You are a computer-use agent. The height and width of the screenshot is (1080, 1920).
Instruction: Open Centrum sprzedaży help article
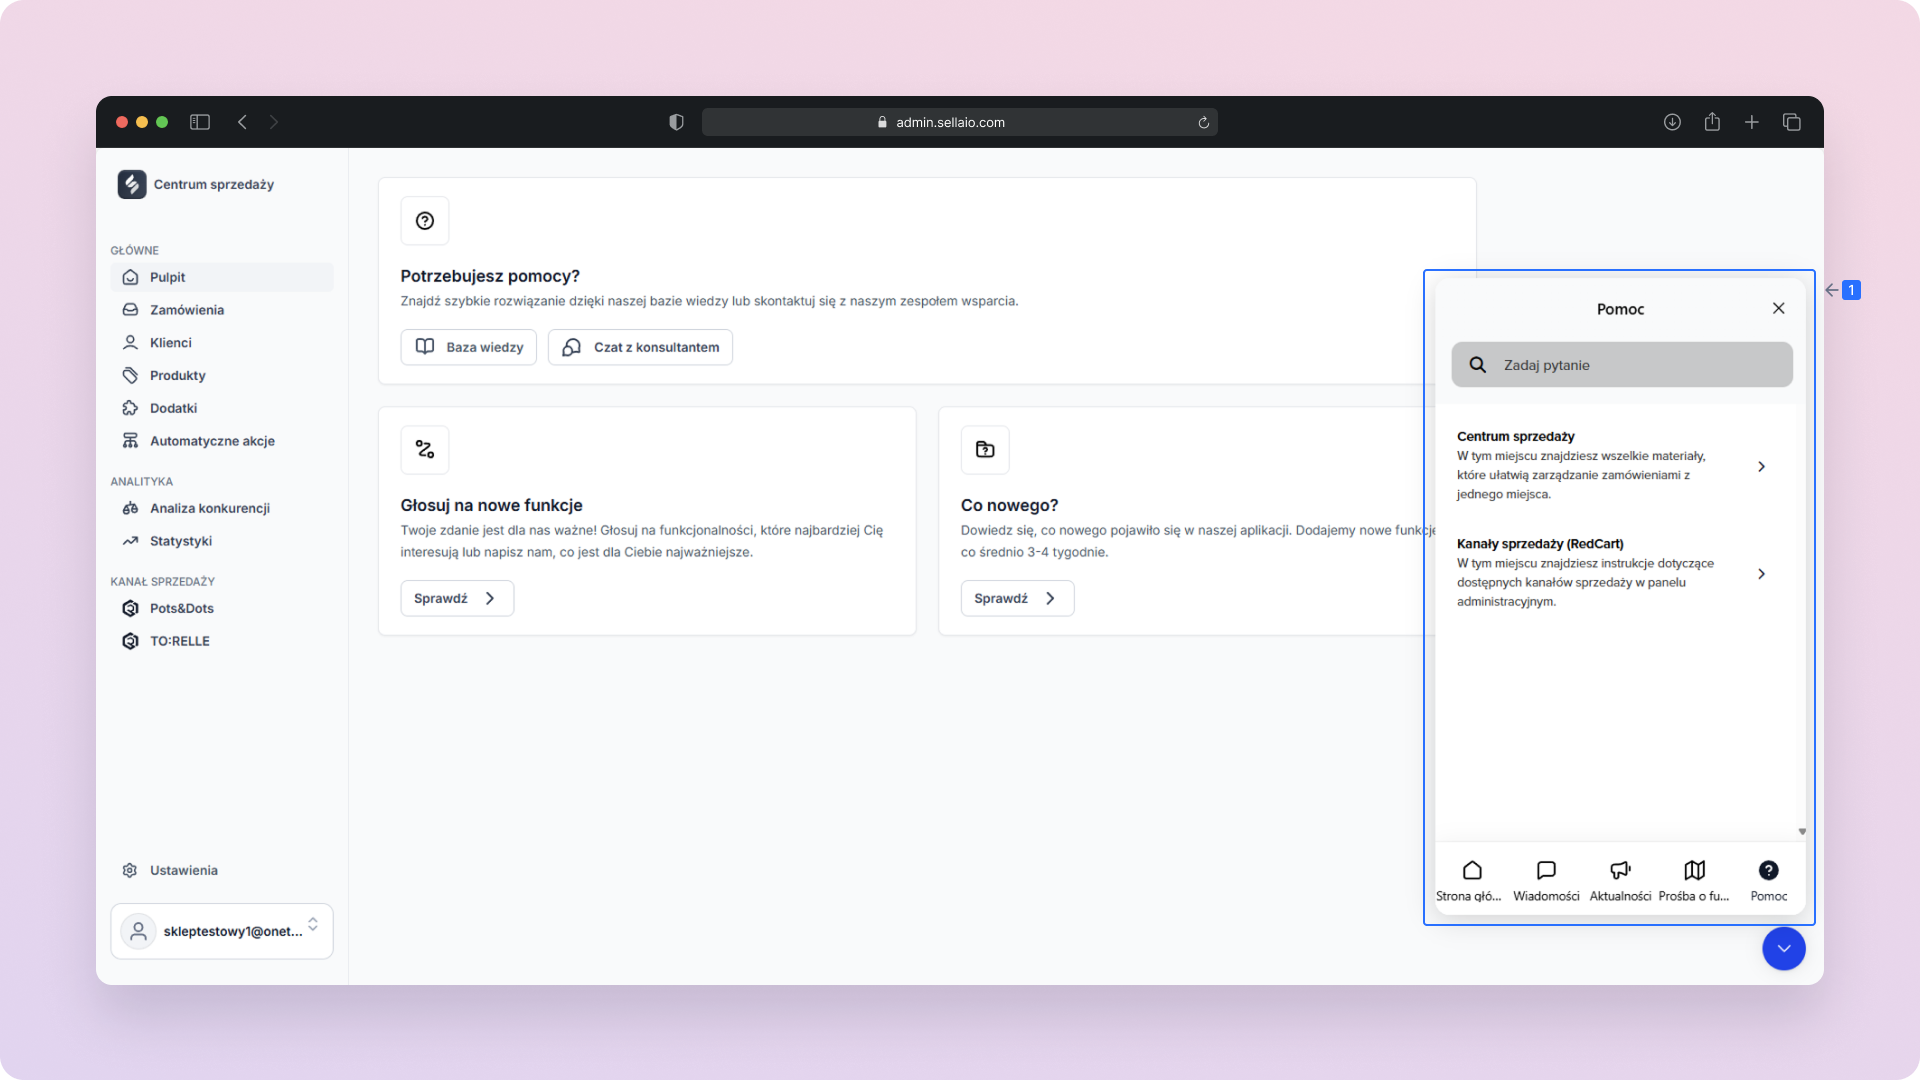tap(1612, 465)
